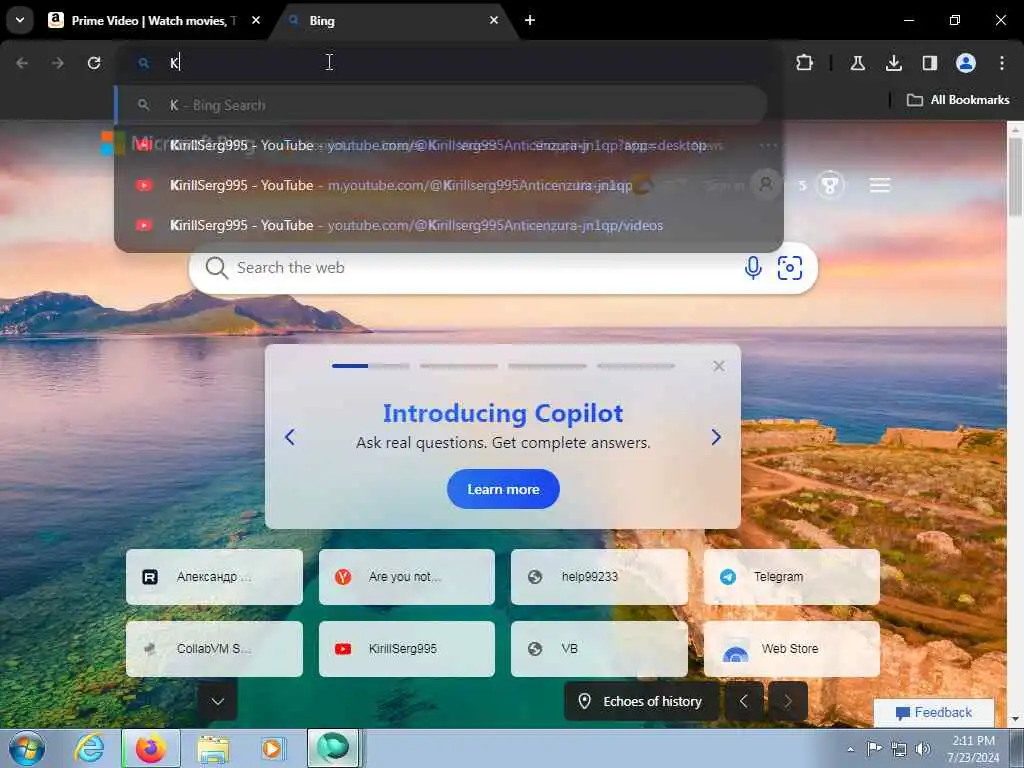1024x768 pixels.
Task: Reload the current page
Action: 94,63
